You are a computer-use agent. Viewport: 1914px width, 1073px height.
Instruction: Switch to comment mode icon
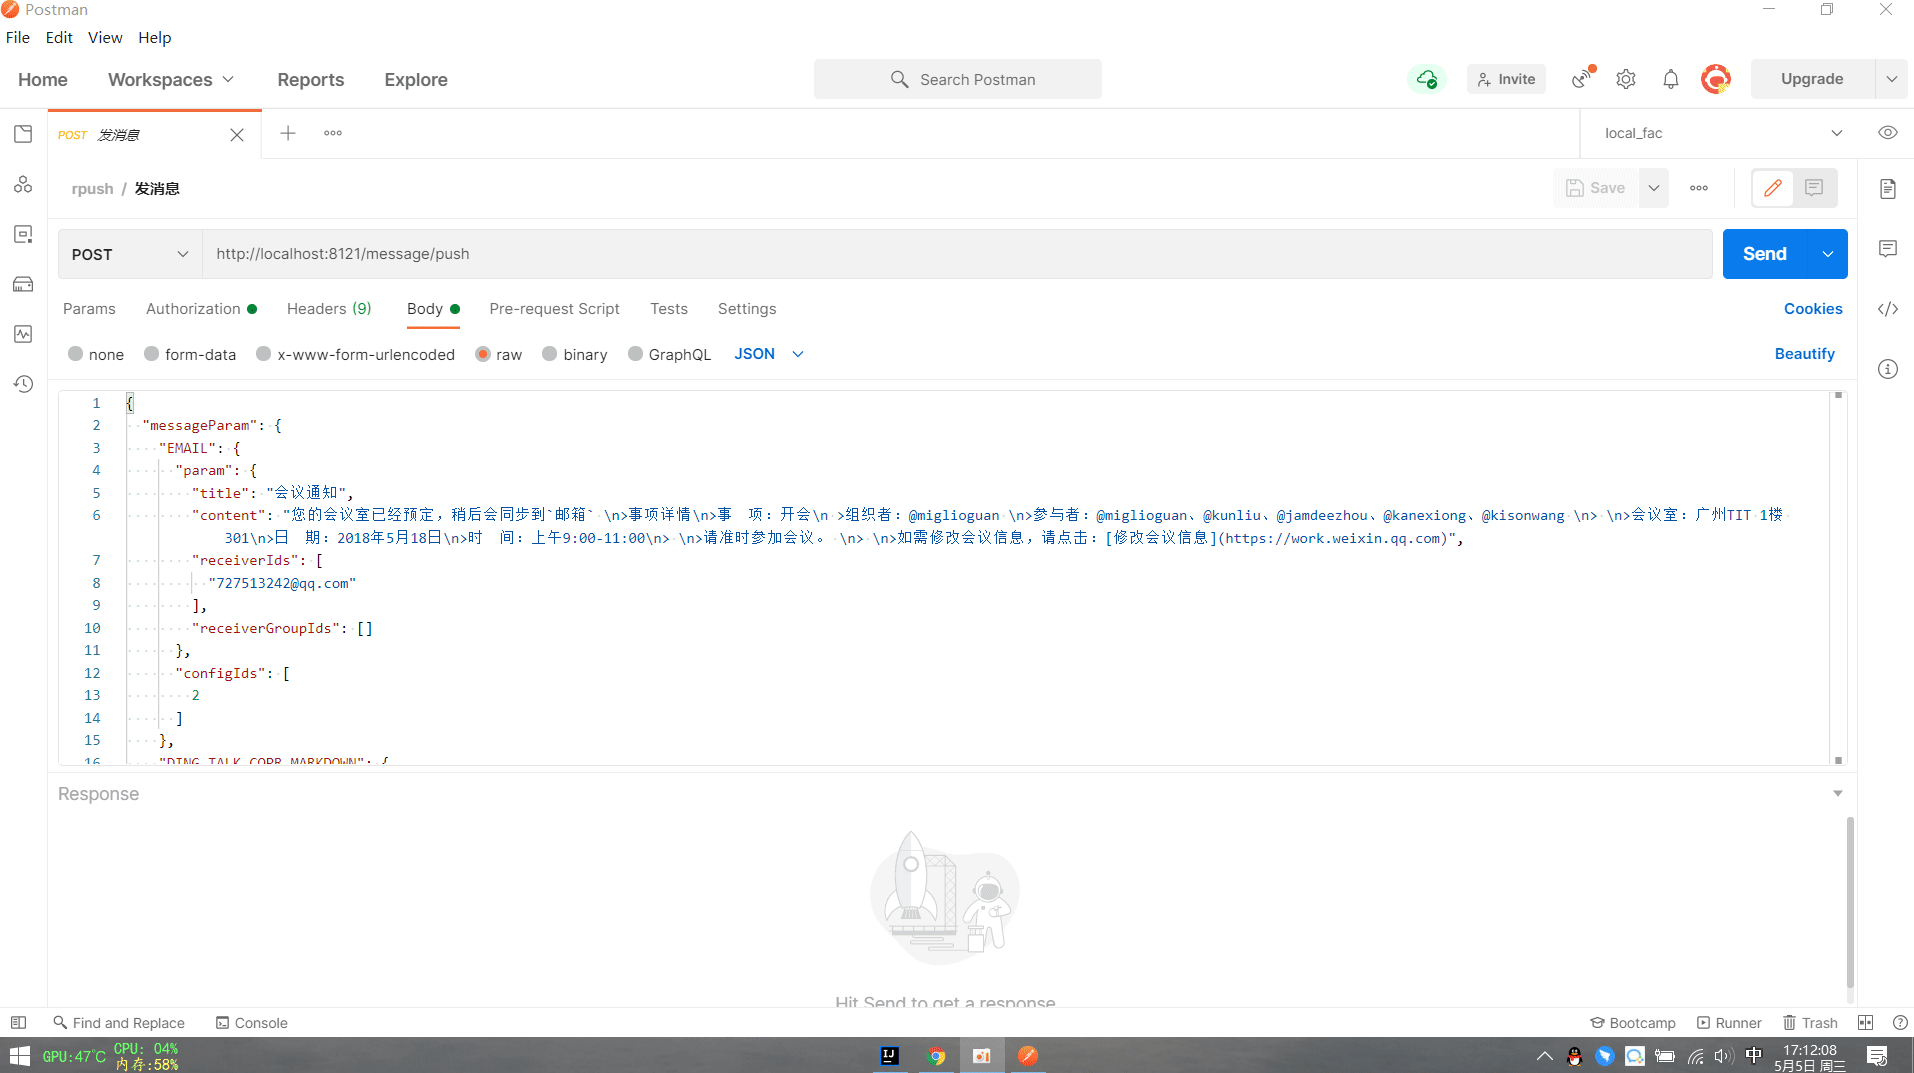1815,188
